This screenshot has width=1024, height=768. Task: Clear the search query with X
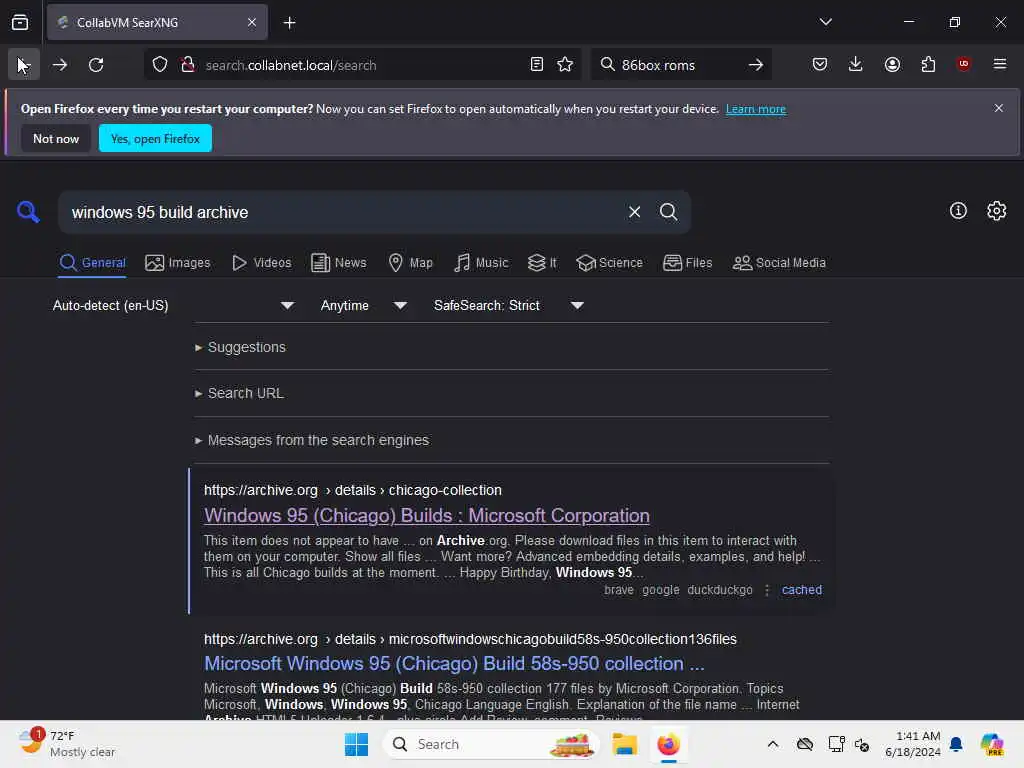pos(634,212)
